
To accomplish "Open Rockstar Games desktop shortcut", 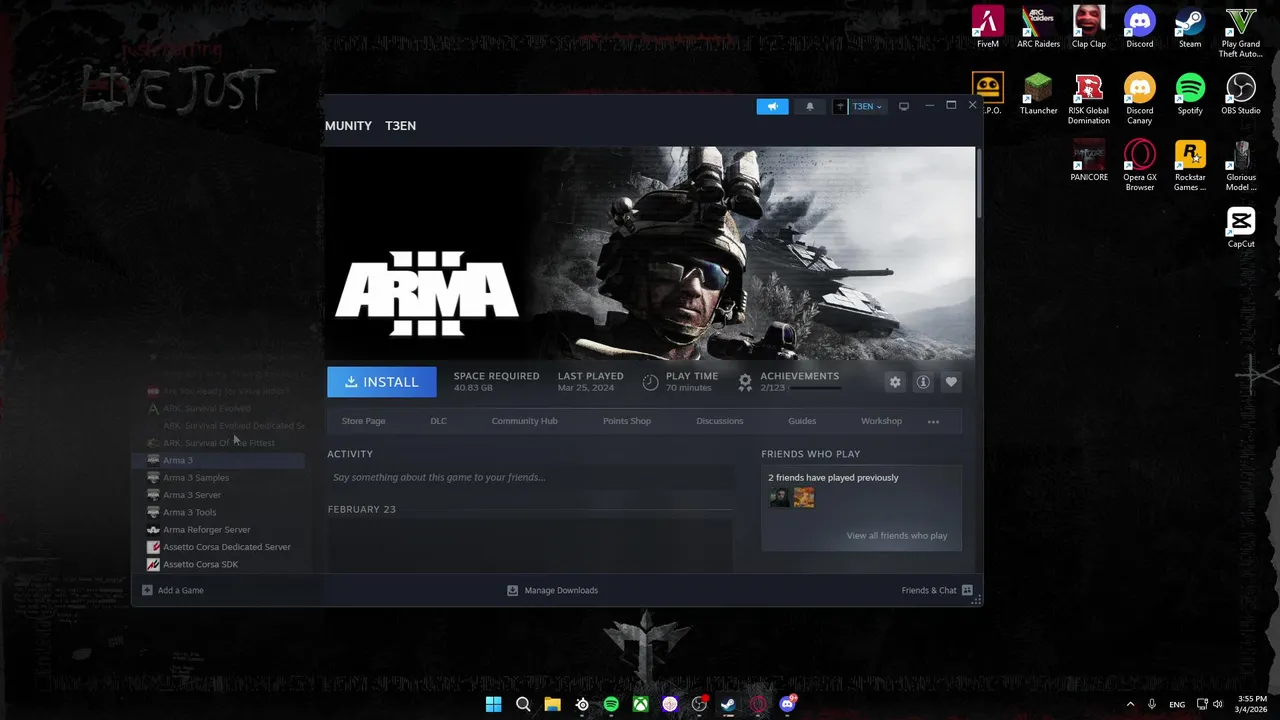I will click(x=1190, y=165).
